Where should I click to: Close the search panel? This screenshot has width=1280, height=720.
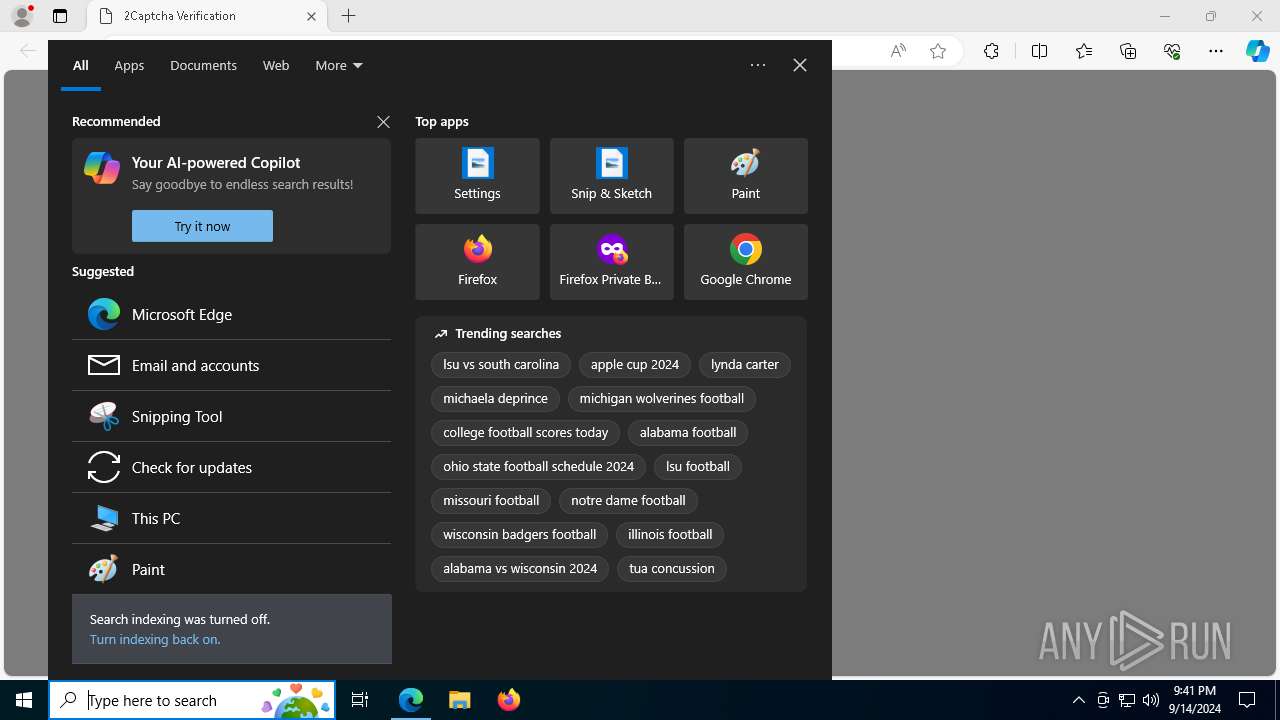point(800,65)
